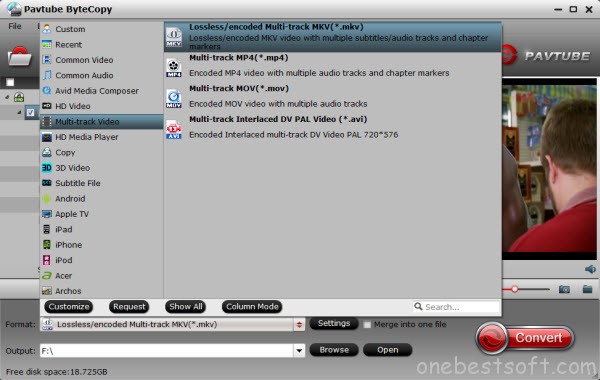Viewport: 600px width, 380px height.
Task: Click the iPod device icon
Action: [x=47, y=260]
